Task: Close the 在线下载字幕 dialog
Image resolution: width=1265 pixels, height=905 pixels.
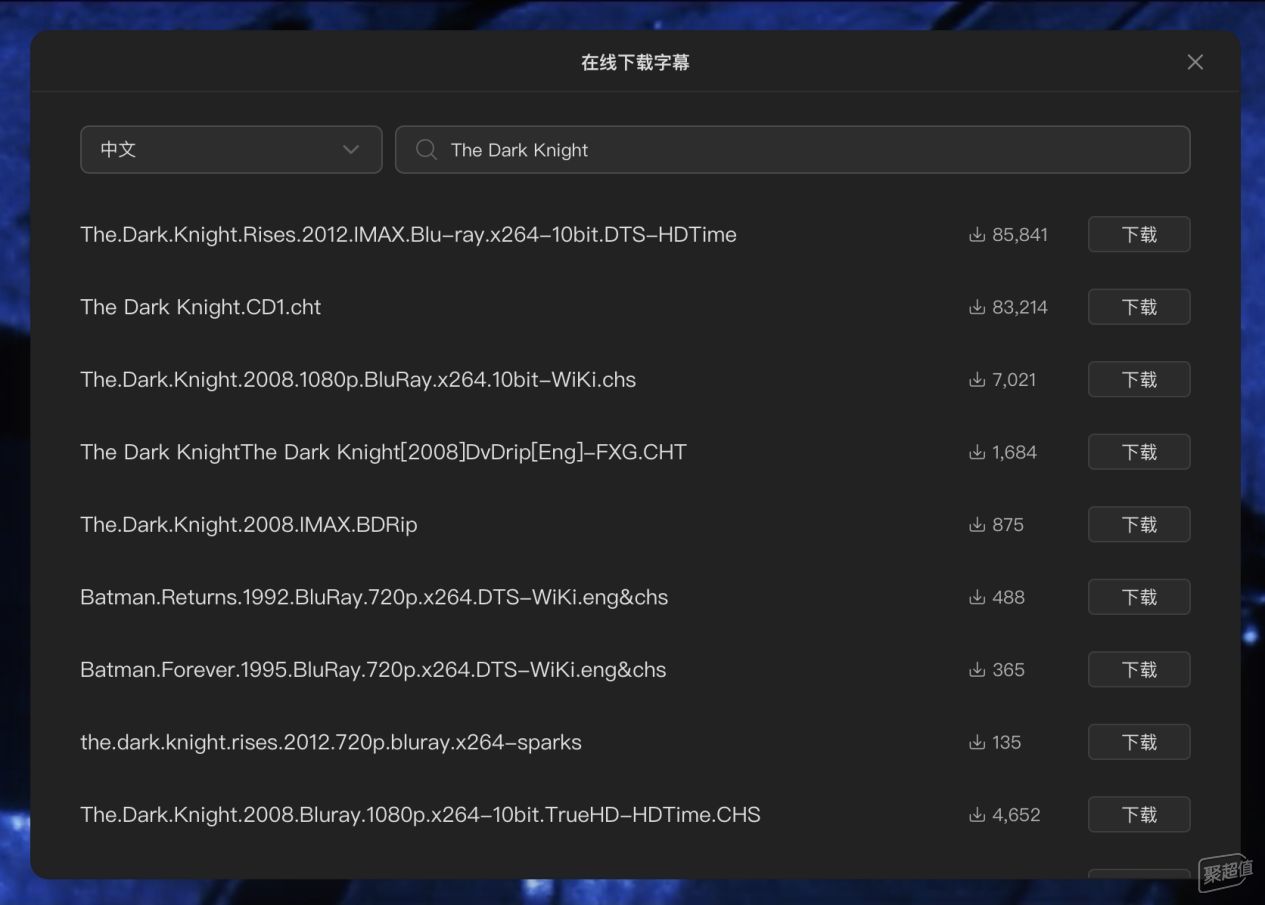Action: tap(1195, 62)
